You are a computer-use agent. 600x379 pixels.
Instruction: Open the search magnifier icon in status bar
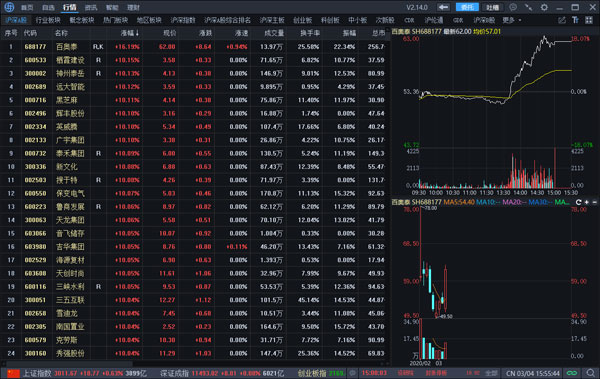(x=590, y=373)
